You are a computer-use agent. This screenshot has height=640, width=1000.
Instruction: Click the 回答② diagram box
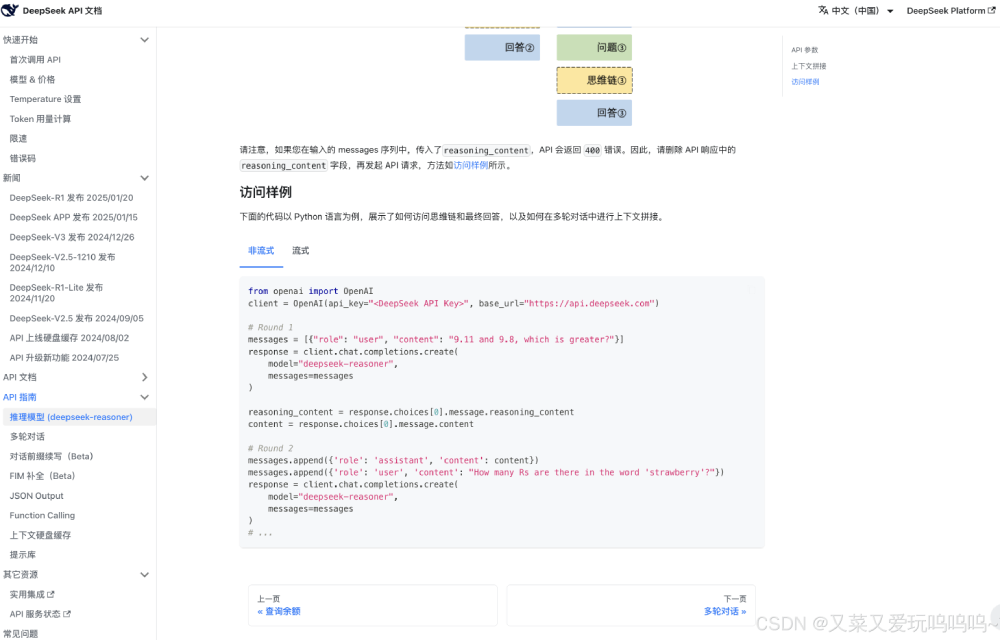tap(503, 47)
